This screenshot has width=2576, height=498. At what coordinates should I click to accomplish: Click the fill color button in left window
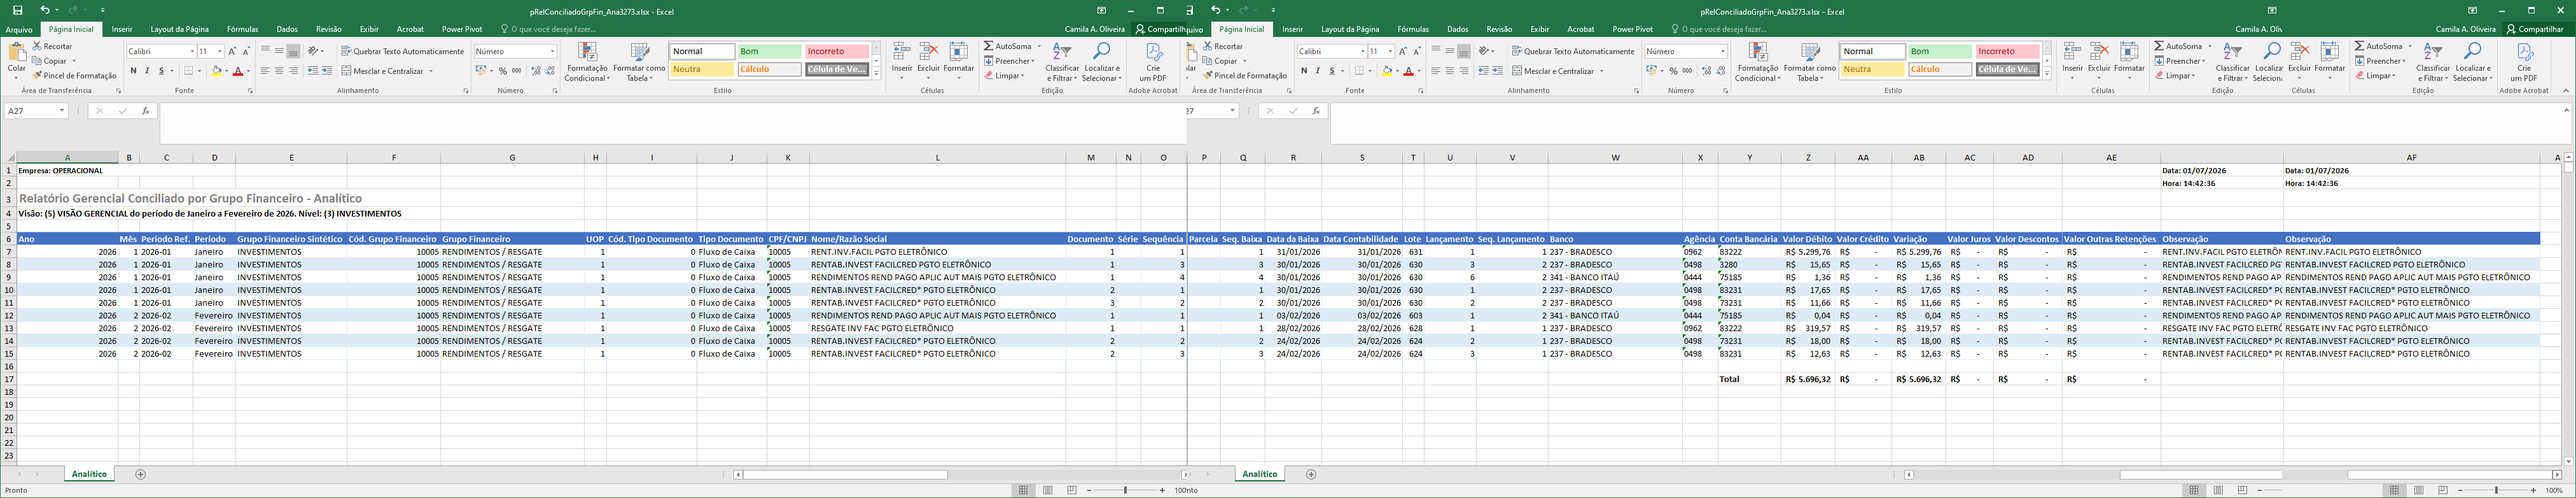point(216,71)
